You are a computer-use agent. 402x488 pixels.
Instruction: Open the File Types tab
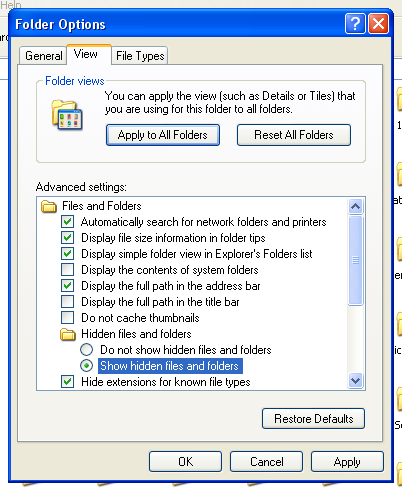140,56
